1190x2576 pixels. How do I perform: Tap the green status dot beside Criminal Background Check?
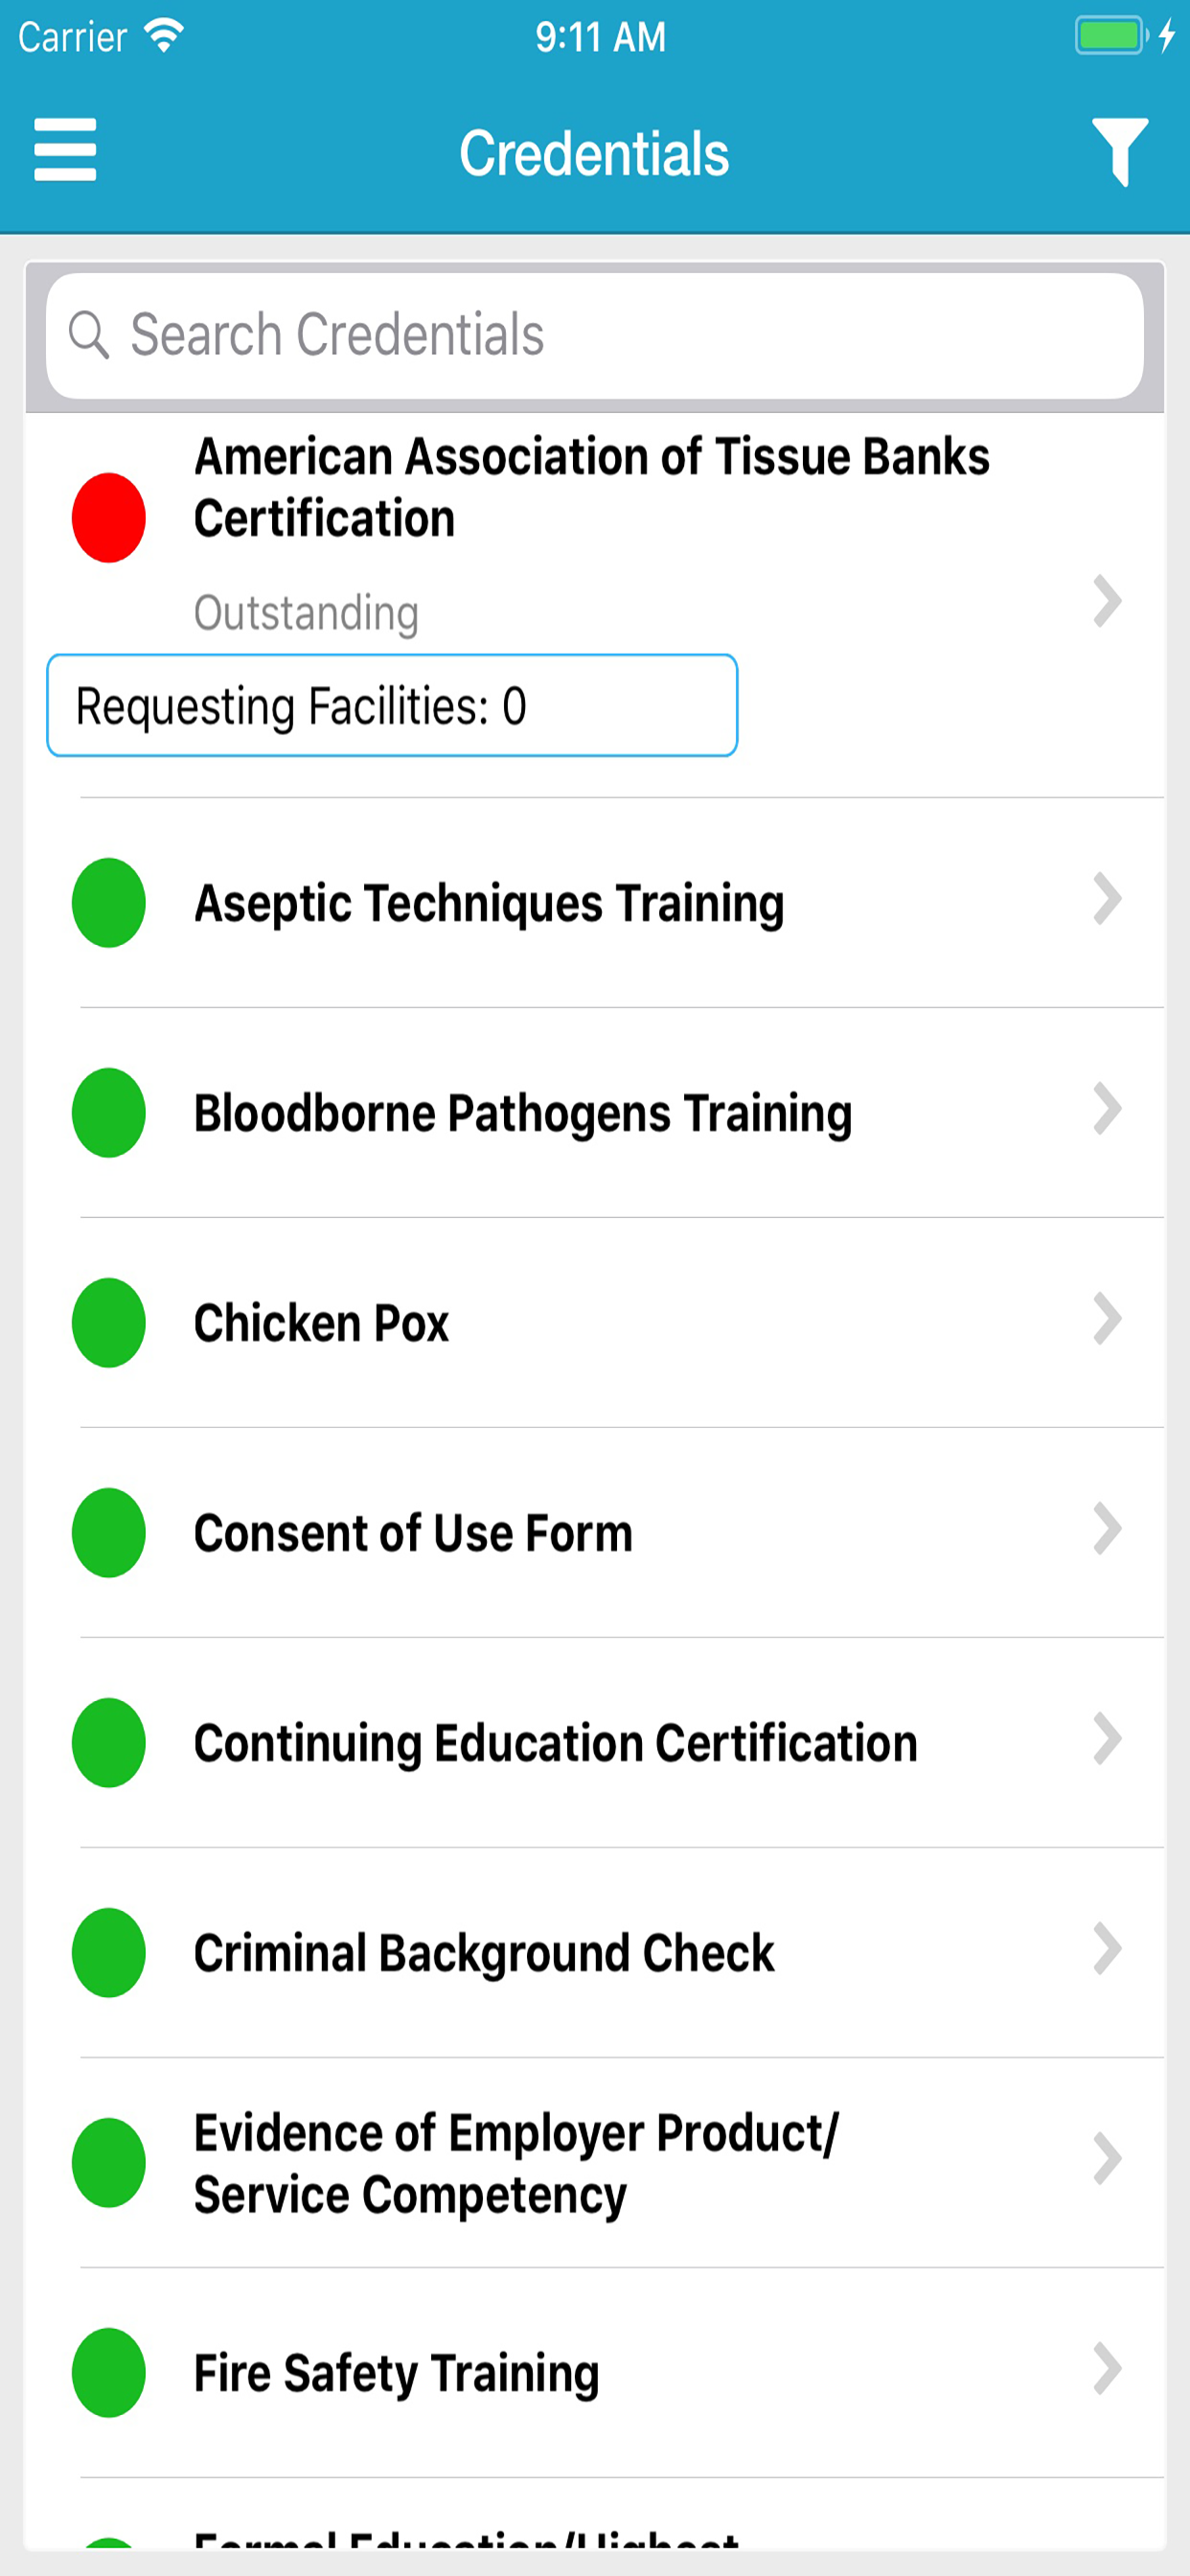(109, 1952)
